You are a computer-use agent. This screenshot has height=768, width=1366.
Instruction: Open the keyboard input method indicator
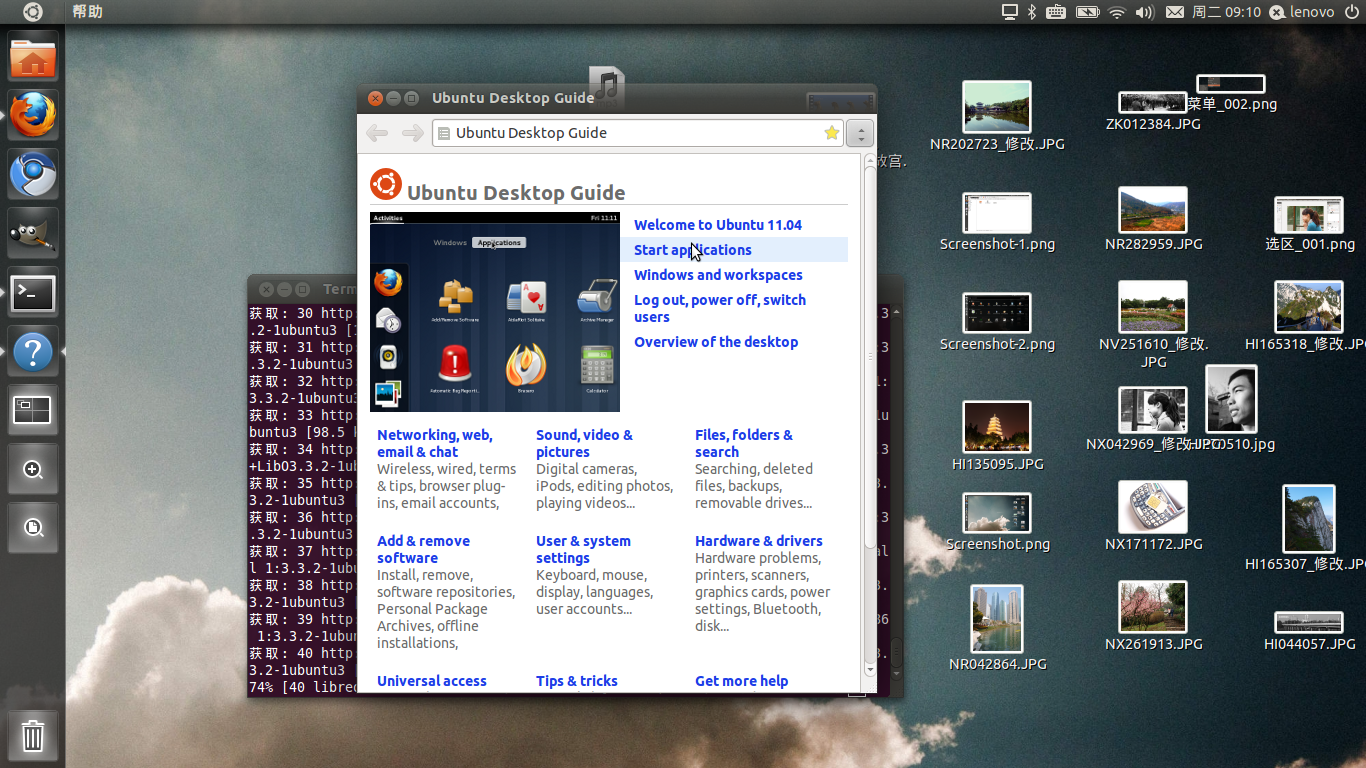click(1056, 12)
